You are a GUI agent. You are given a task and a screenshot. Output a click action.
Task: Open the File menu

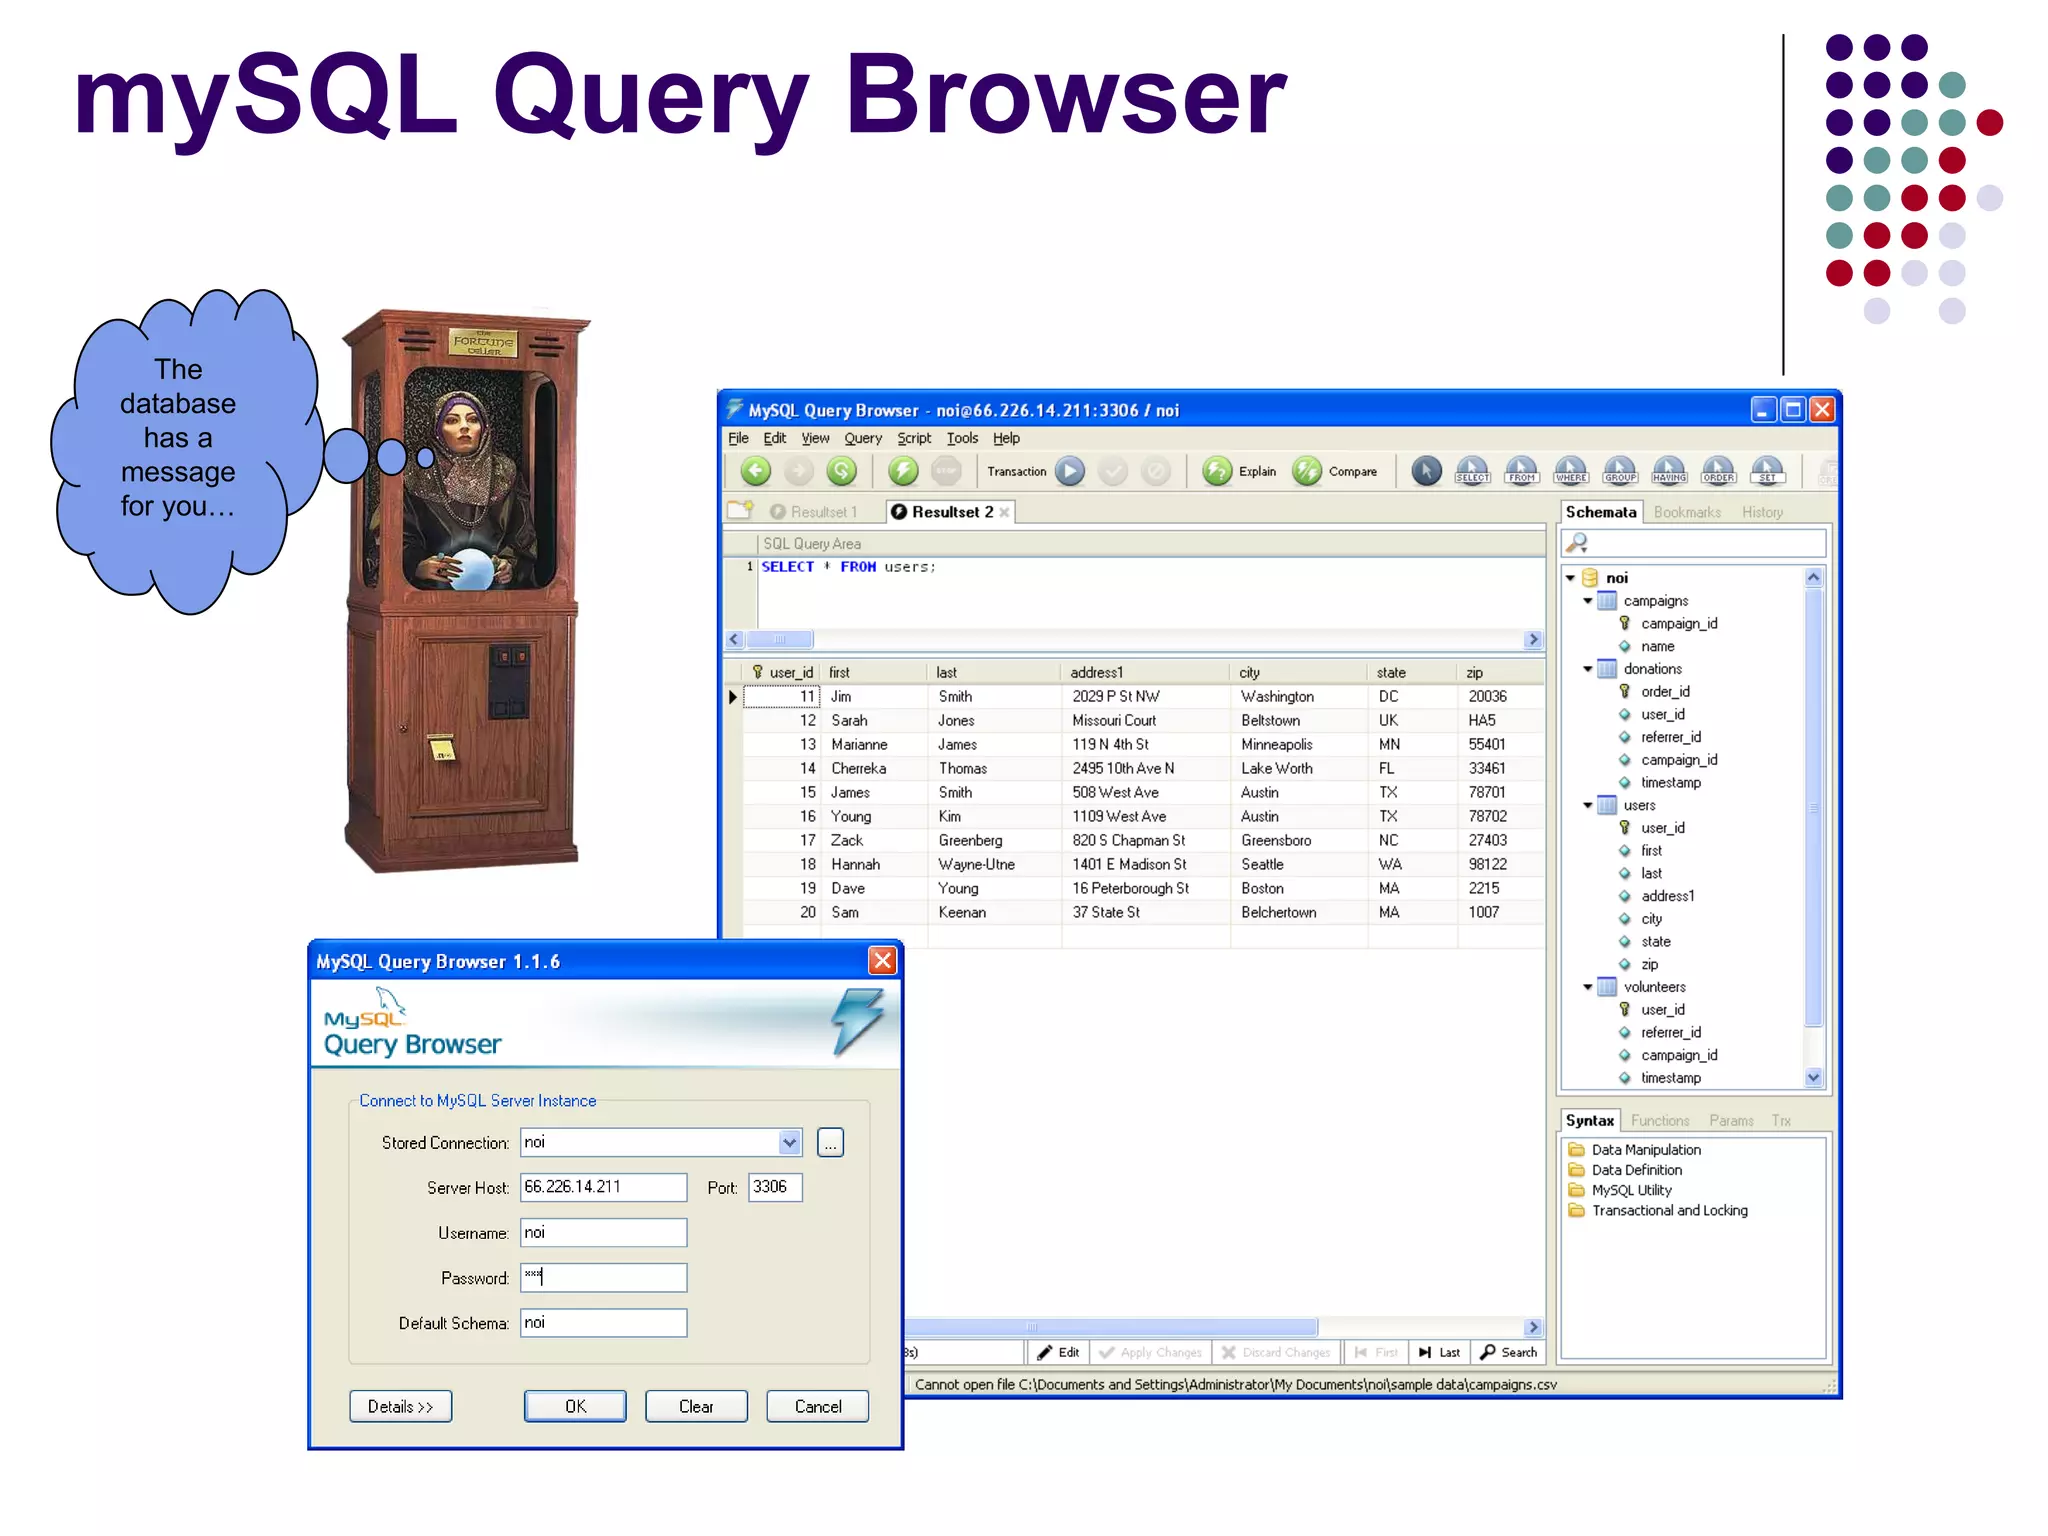[x=738, y=438]
